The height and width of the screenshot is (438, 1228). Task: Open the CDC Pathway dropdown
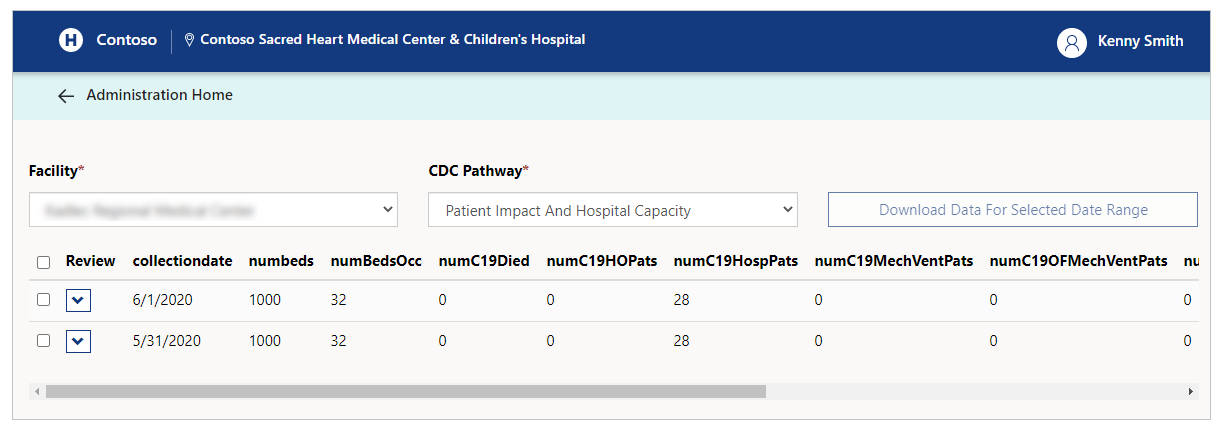[612, 211]
